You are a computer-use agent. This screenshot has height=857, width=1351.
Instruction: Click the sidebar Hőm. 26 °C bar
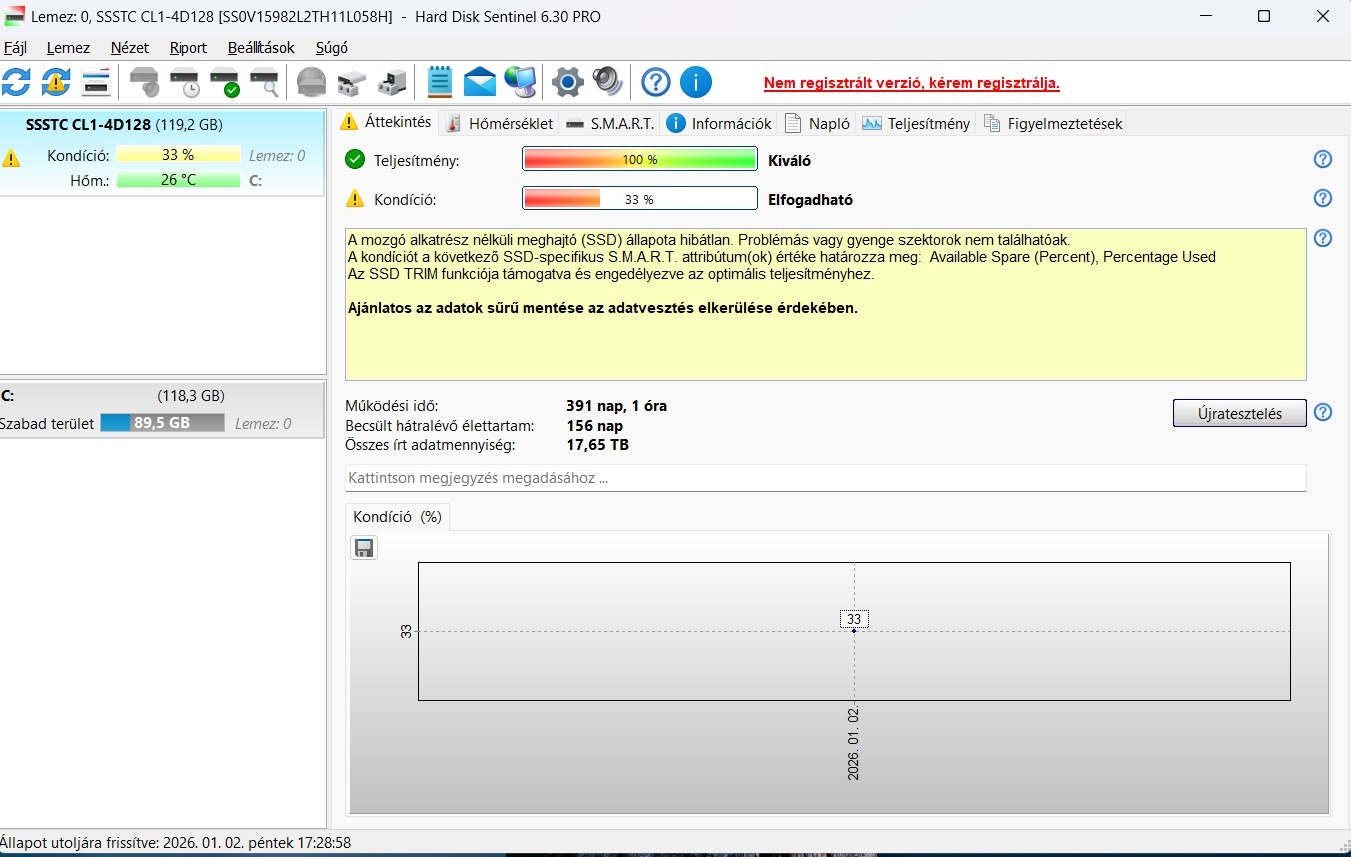click(x=178, y=180)
